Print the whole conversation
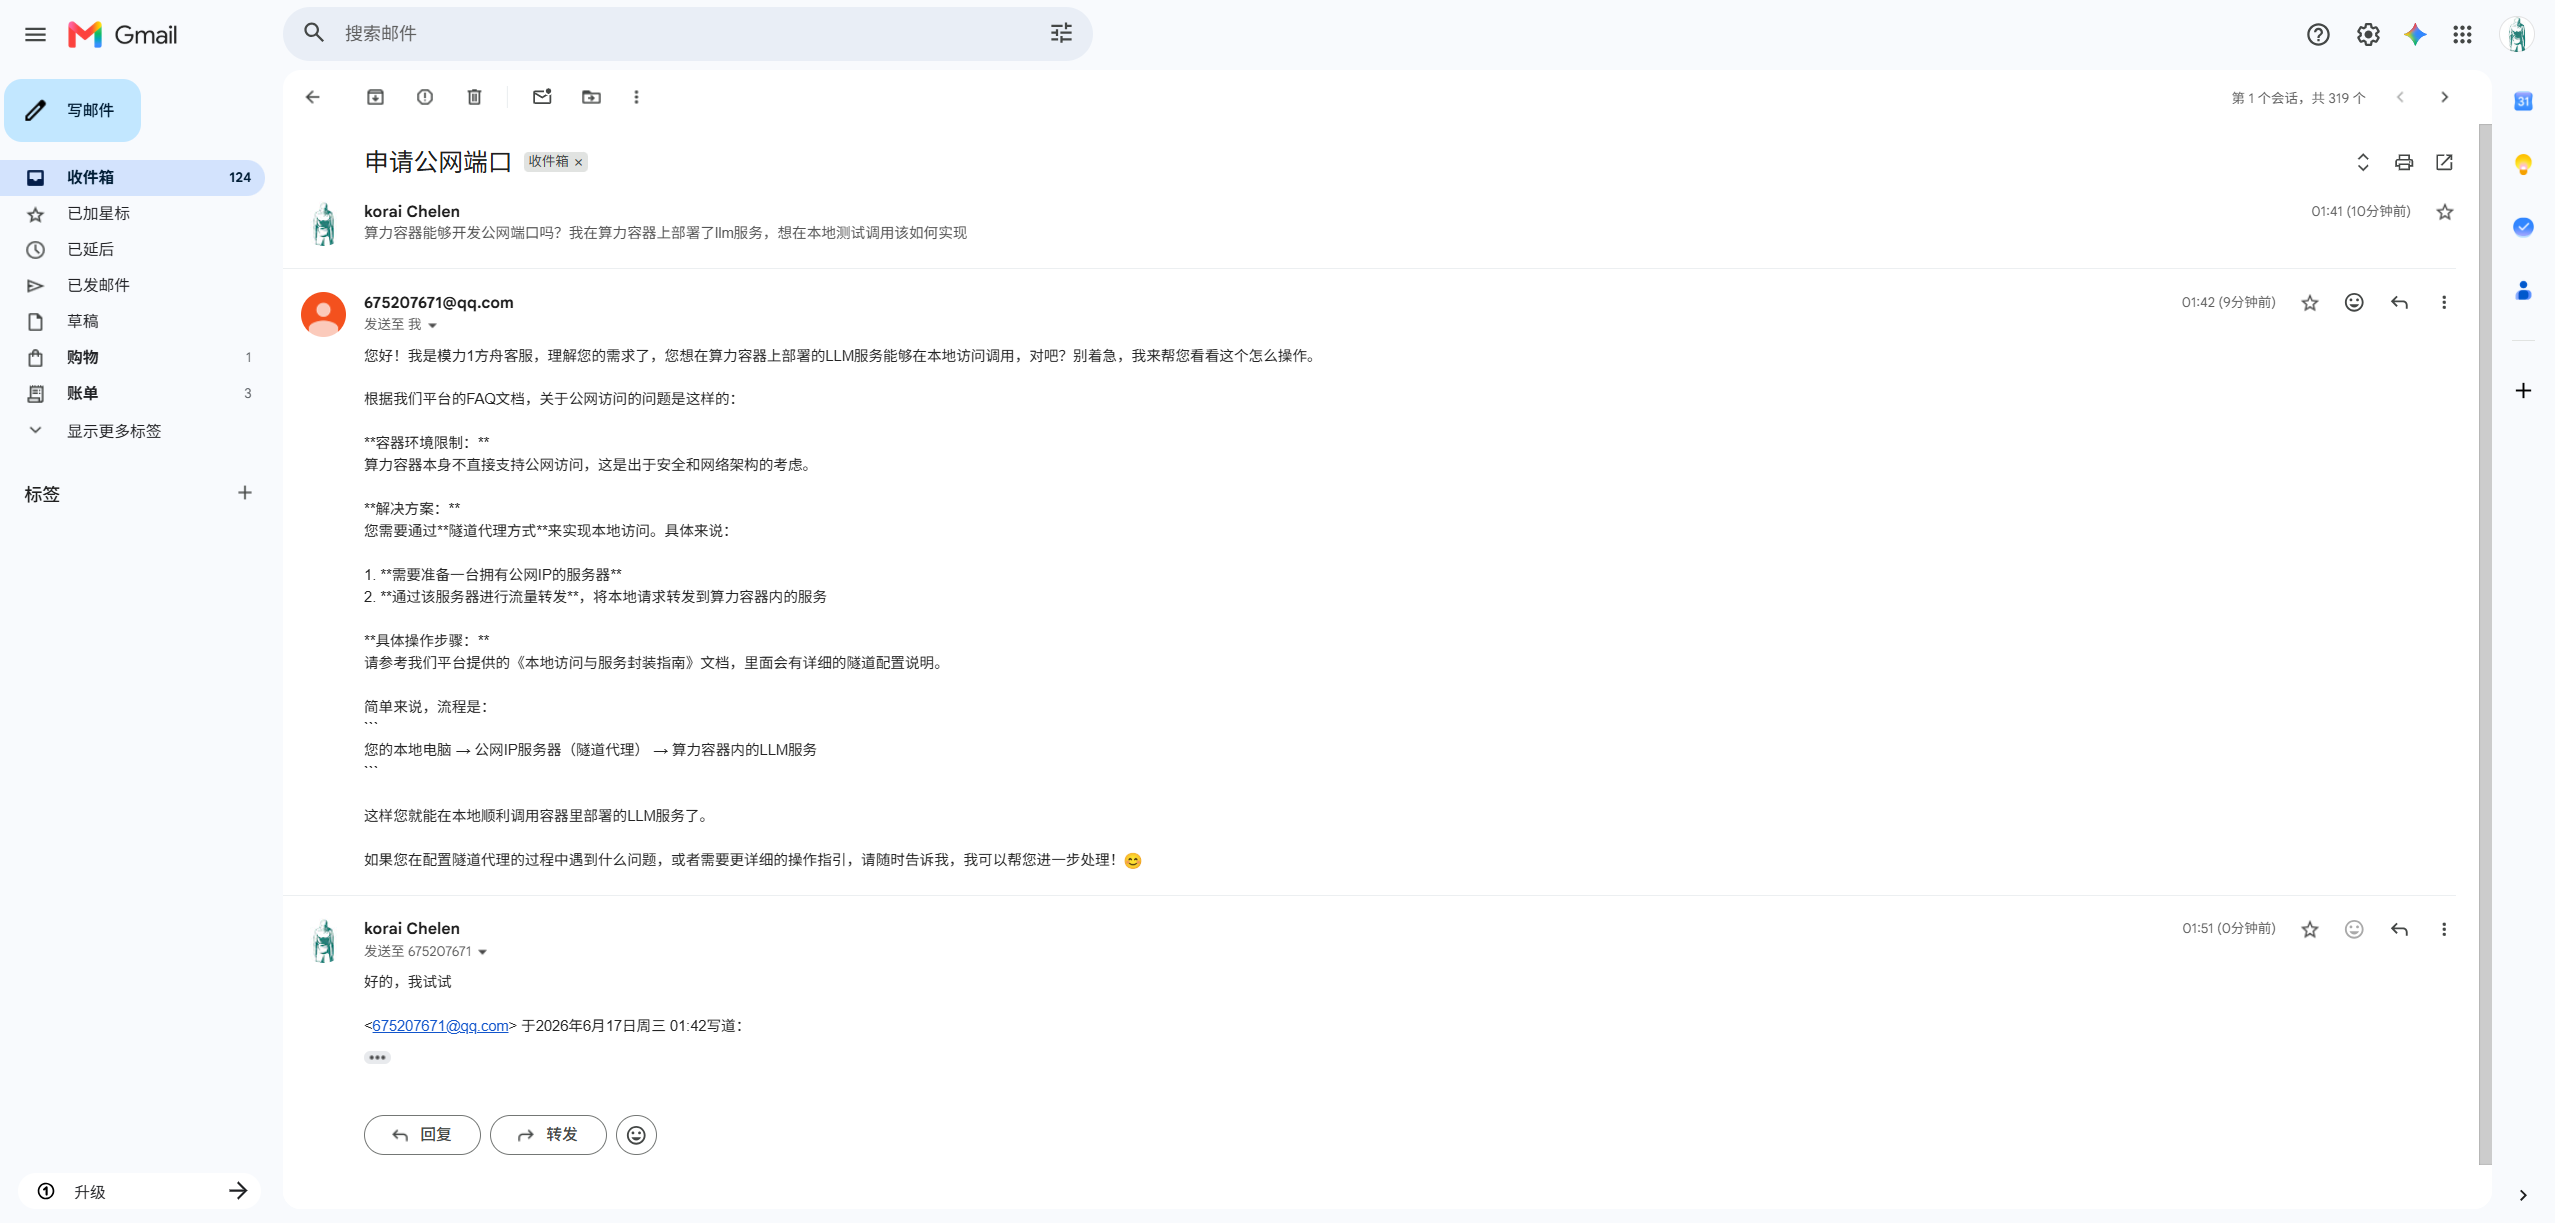This screenshot has width=2555, height=1223. click(2404, 162)
